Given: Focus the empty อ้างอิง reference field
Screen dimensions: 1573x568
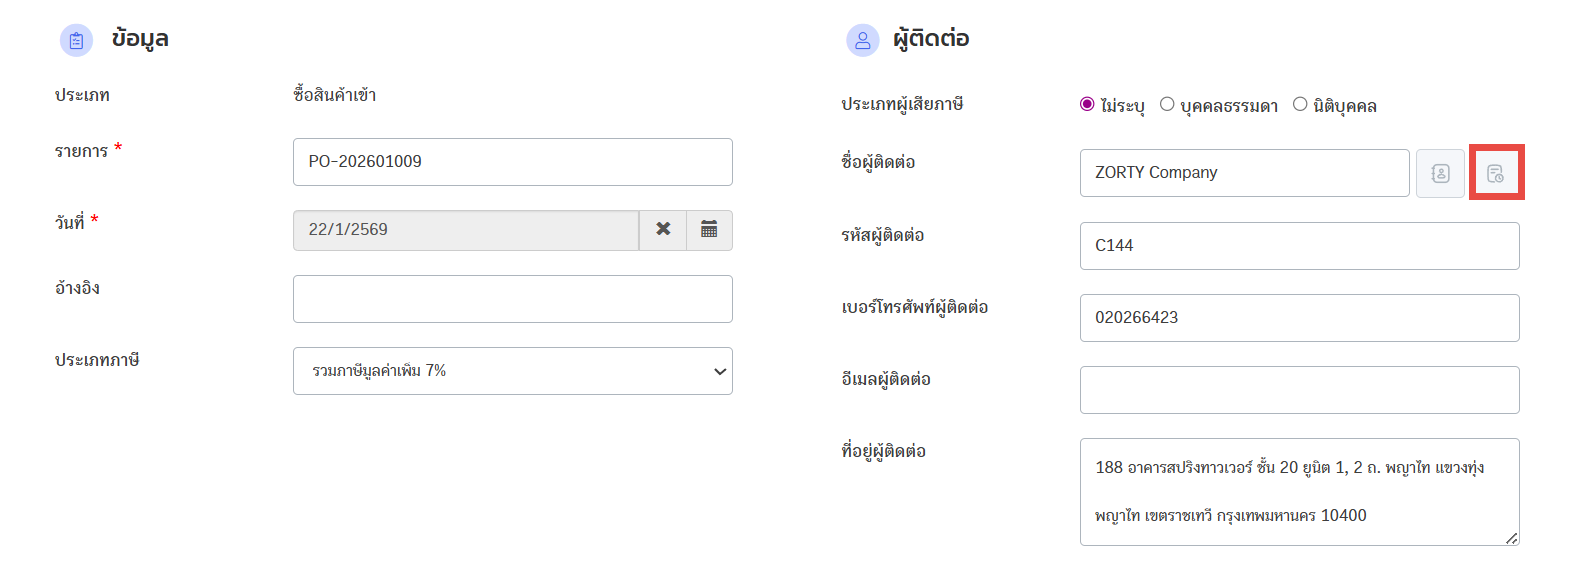Looking at the screenshot, I should pyautogui.click(x=512, y=299).
